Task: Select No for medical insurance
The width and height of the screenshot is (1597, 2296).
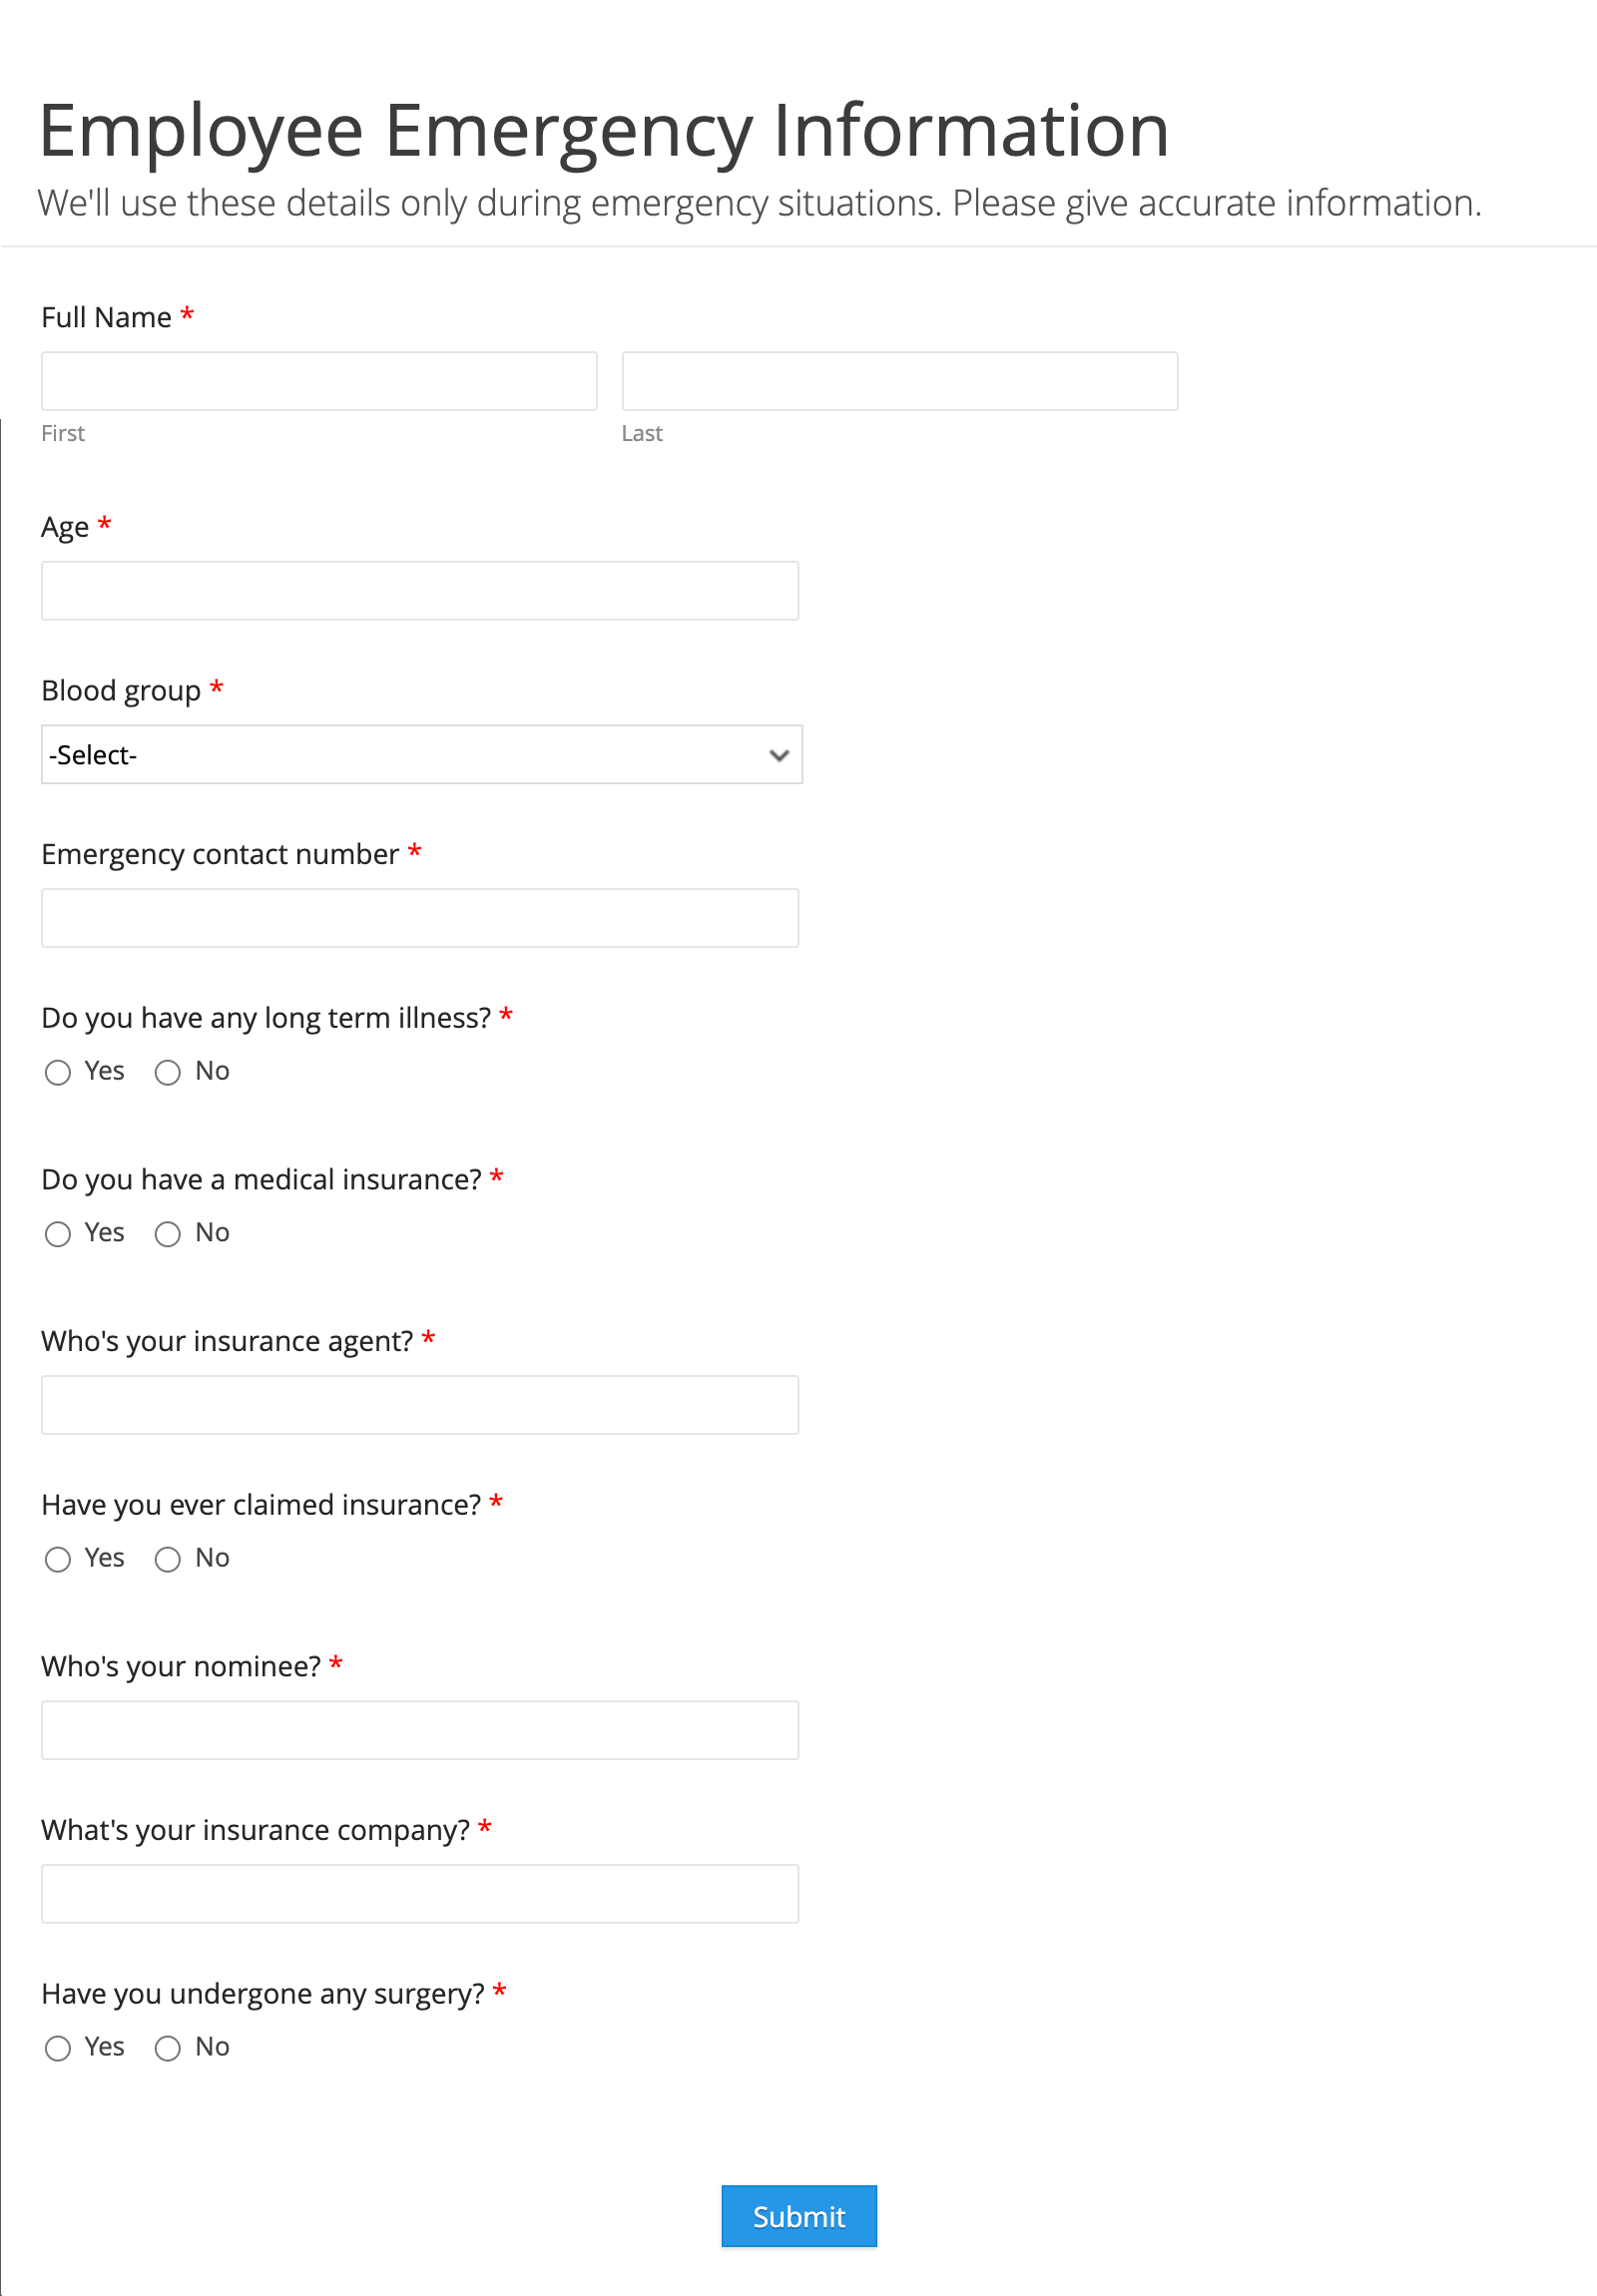Action: pos(168,1234)
